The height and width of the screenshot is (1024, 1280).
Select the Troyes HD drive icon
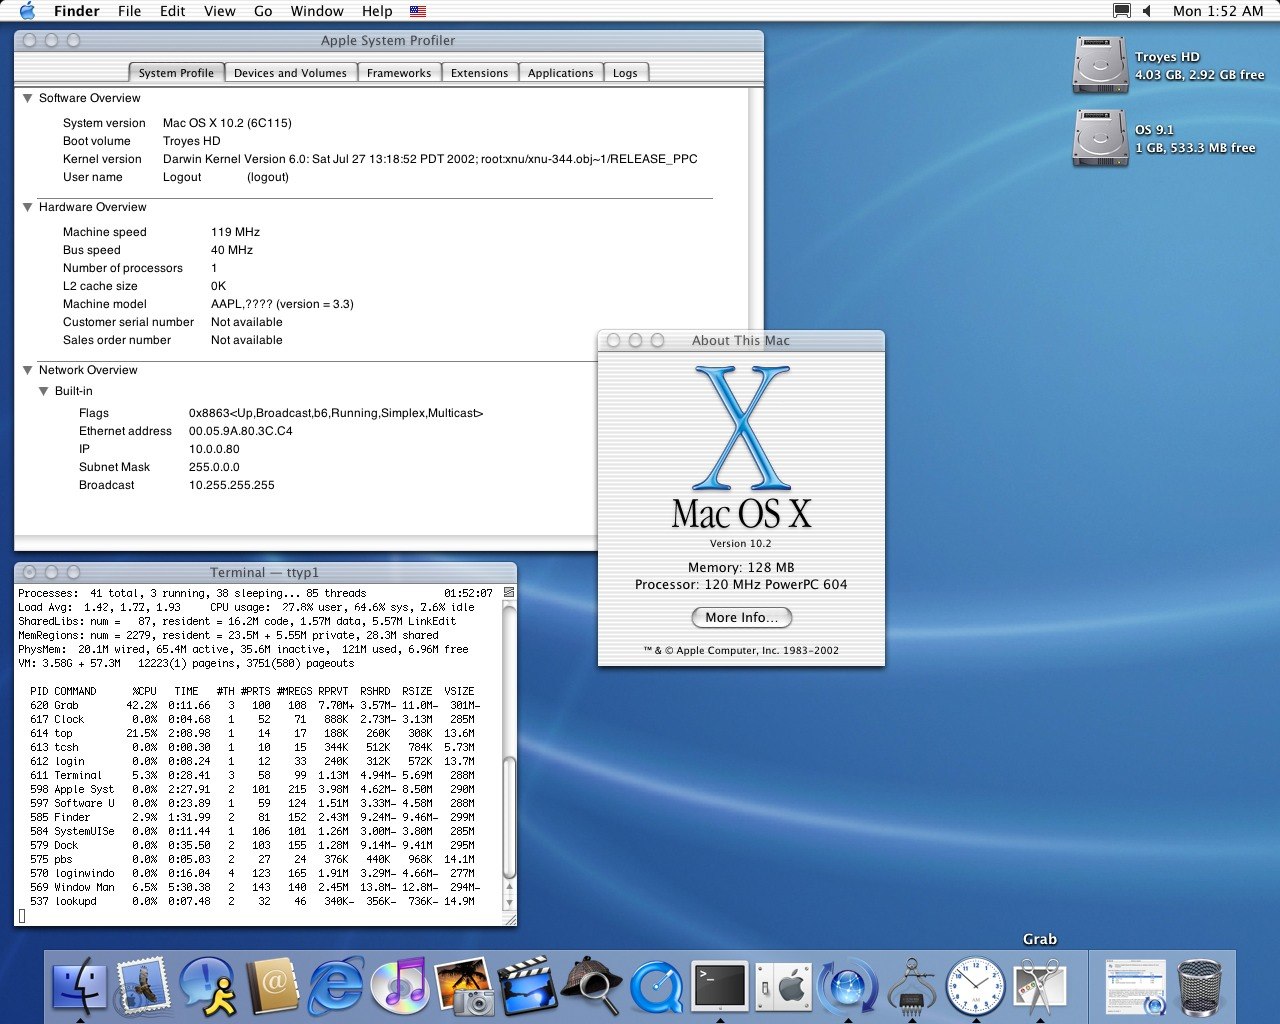click(1100, 66)
